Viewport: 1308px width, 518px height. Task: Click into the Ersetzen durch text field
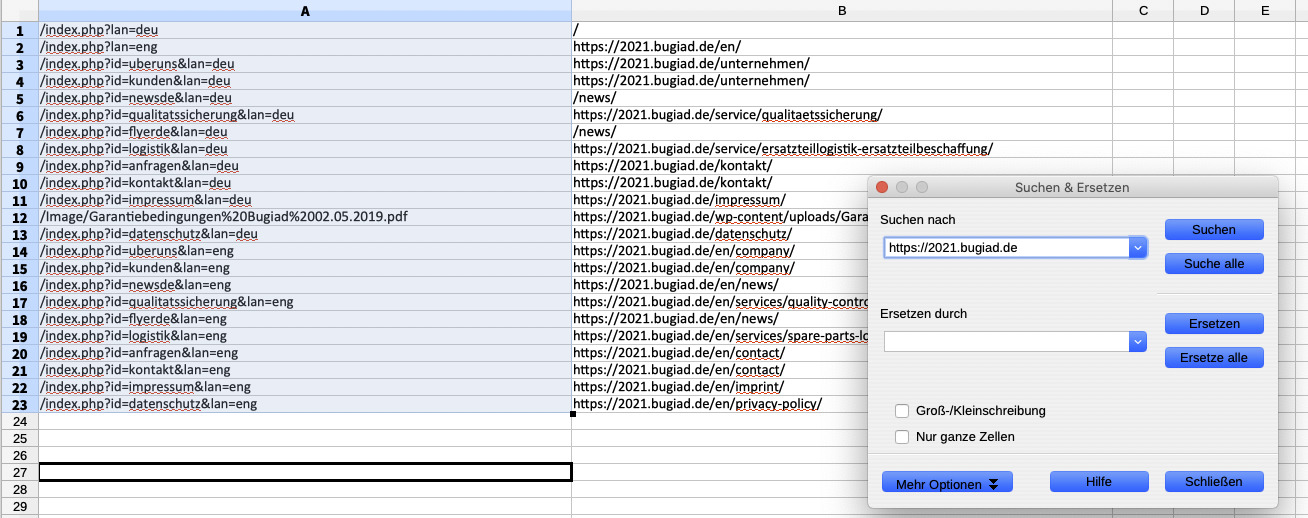click(1005, 342)
